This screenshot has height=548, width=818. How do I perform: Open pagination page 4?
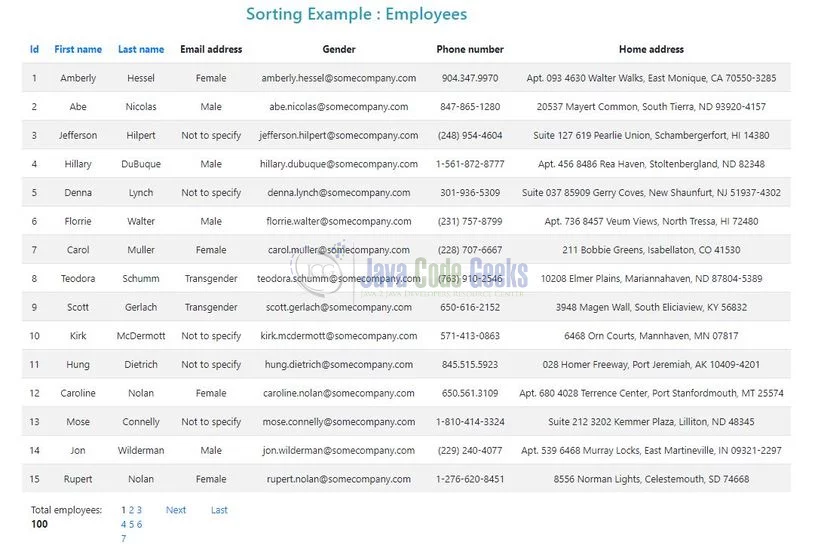pos(124,524)
